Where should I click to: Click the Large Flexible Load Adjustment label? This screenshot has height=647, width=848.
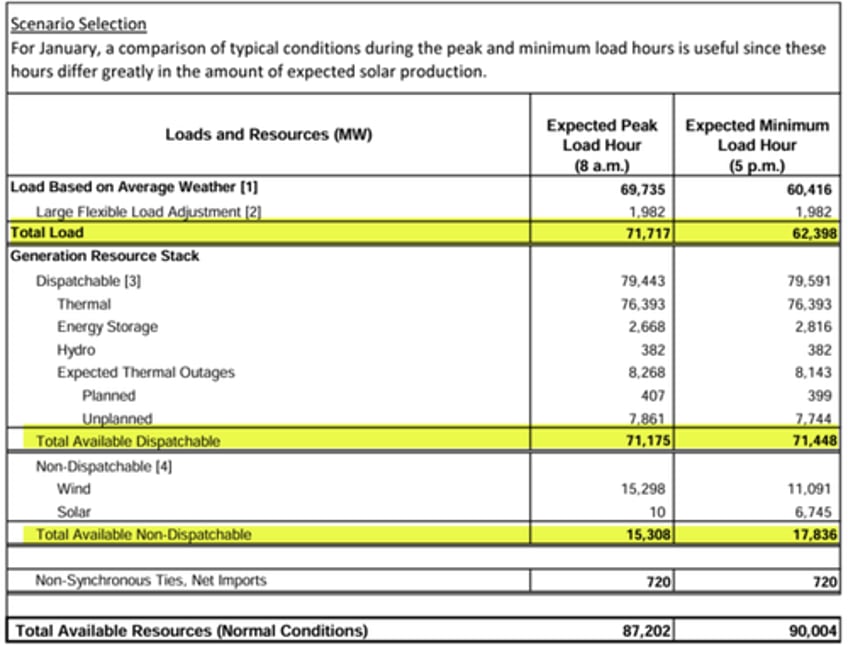148,212
